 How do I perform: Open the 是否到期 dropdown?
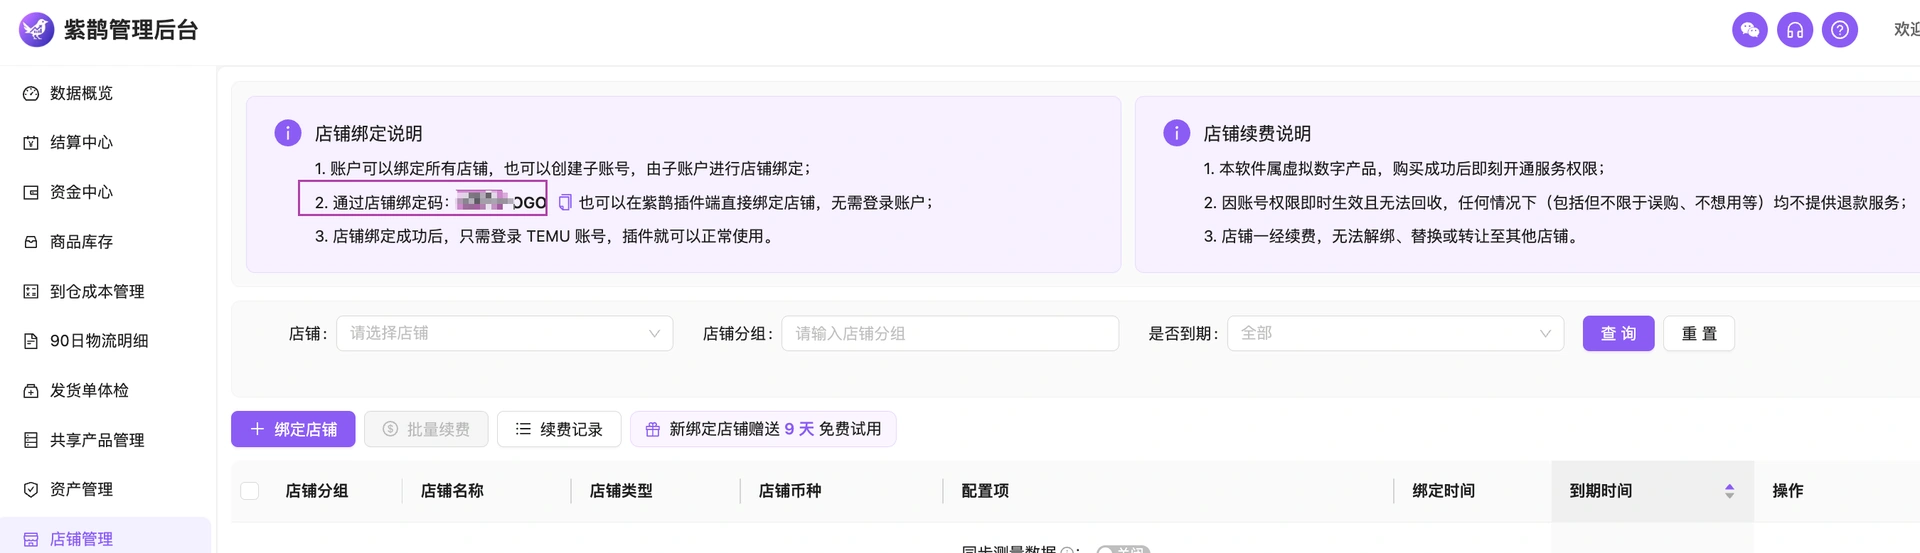point(1395,333)
